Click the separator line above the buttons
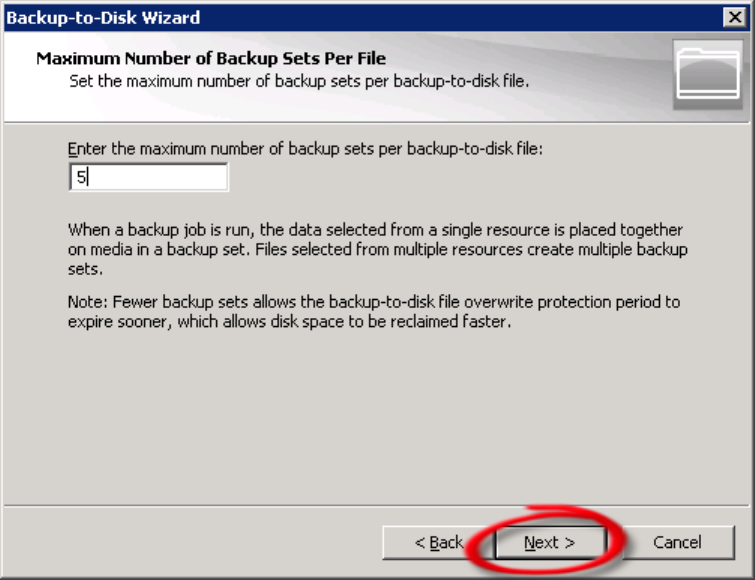This screenshot has width=755, height=580. coord(377,505)
